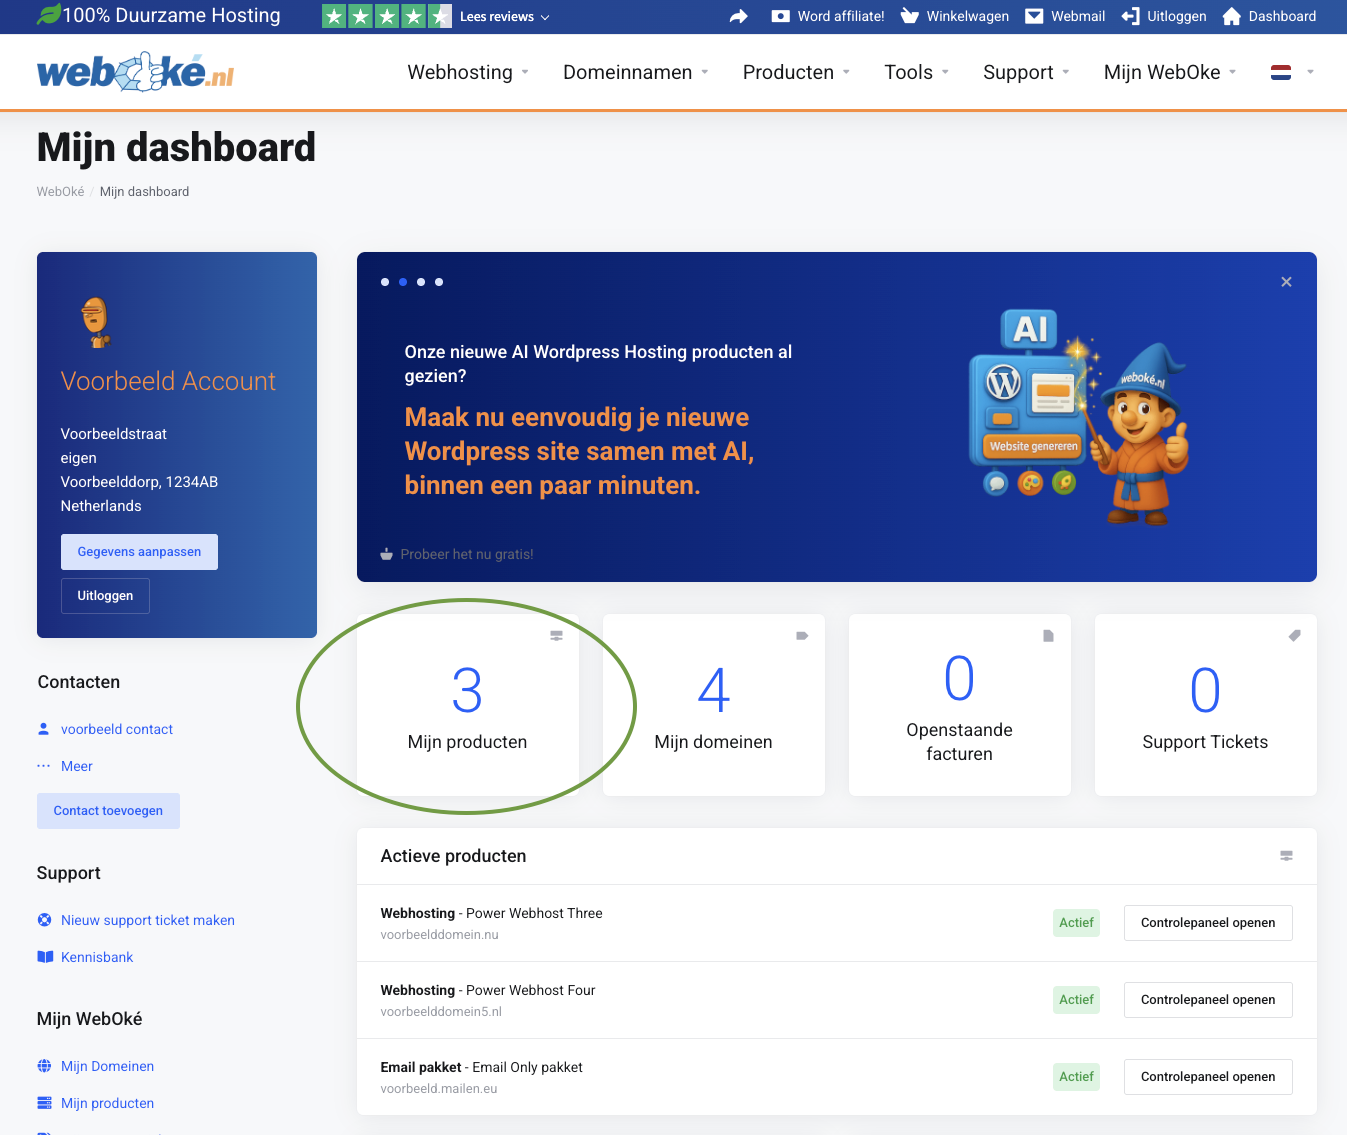Click the share arrow icon in top bar
1347x1135 pixels.
coord(739,16)
